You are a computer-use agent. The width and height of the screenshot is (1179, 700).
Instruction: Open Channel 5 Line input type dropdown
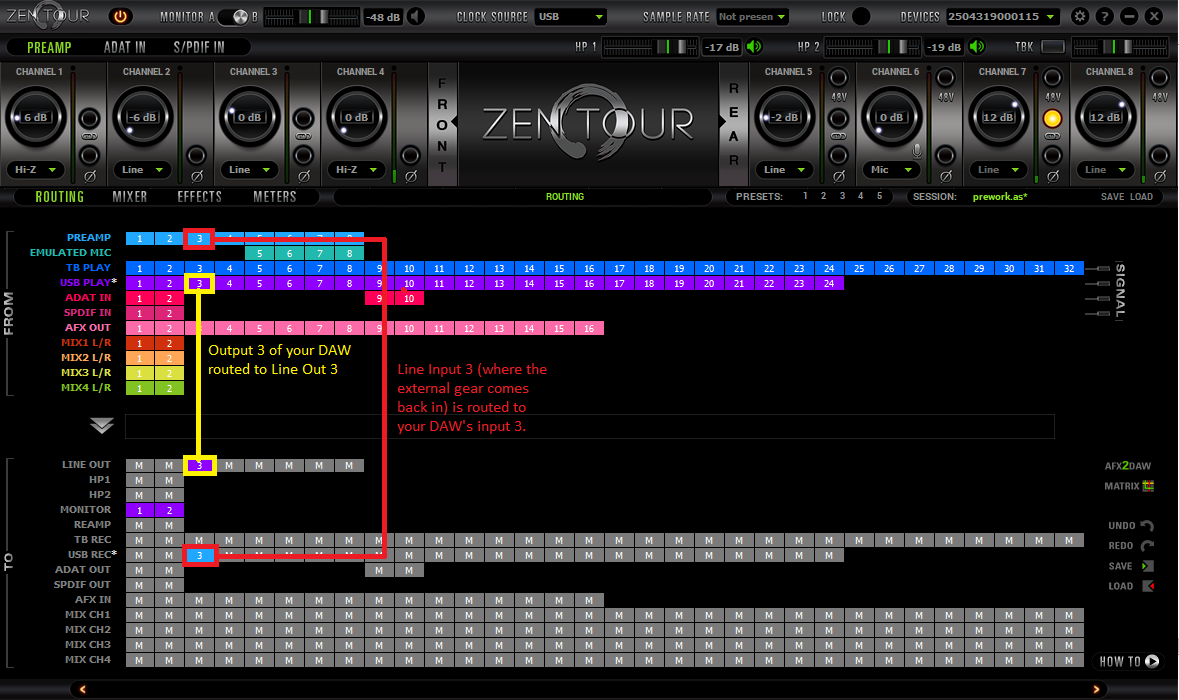784,170
